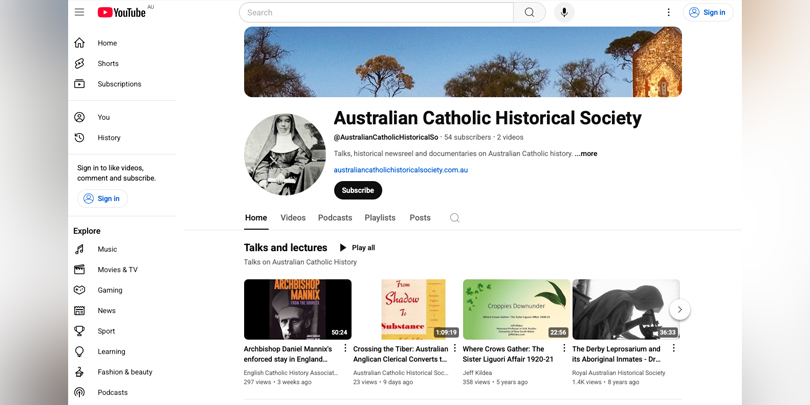This screenshot has height=405, width=810.
Task: Show next videos with right arrow
Action: (680, 309)
